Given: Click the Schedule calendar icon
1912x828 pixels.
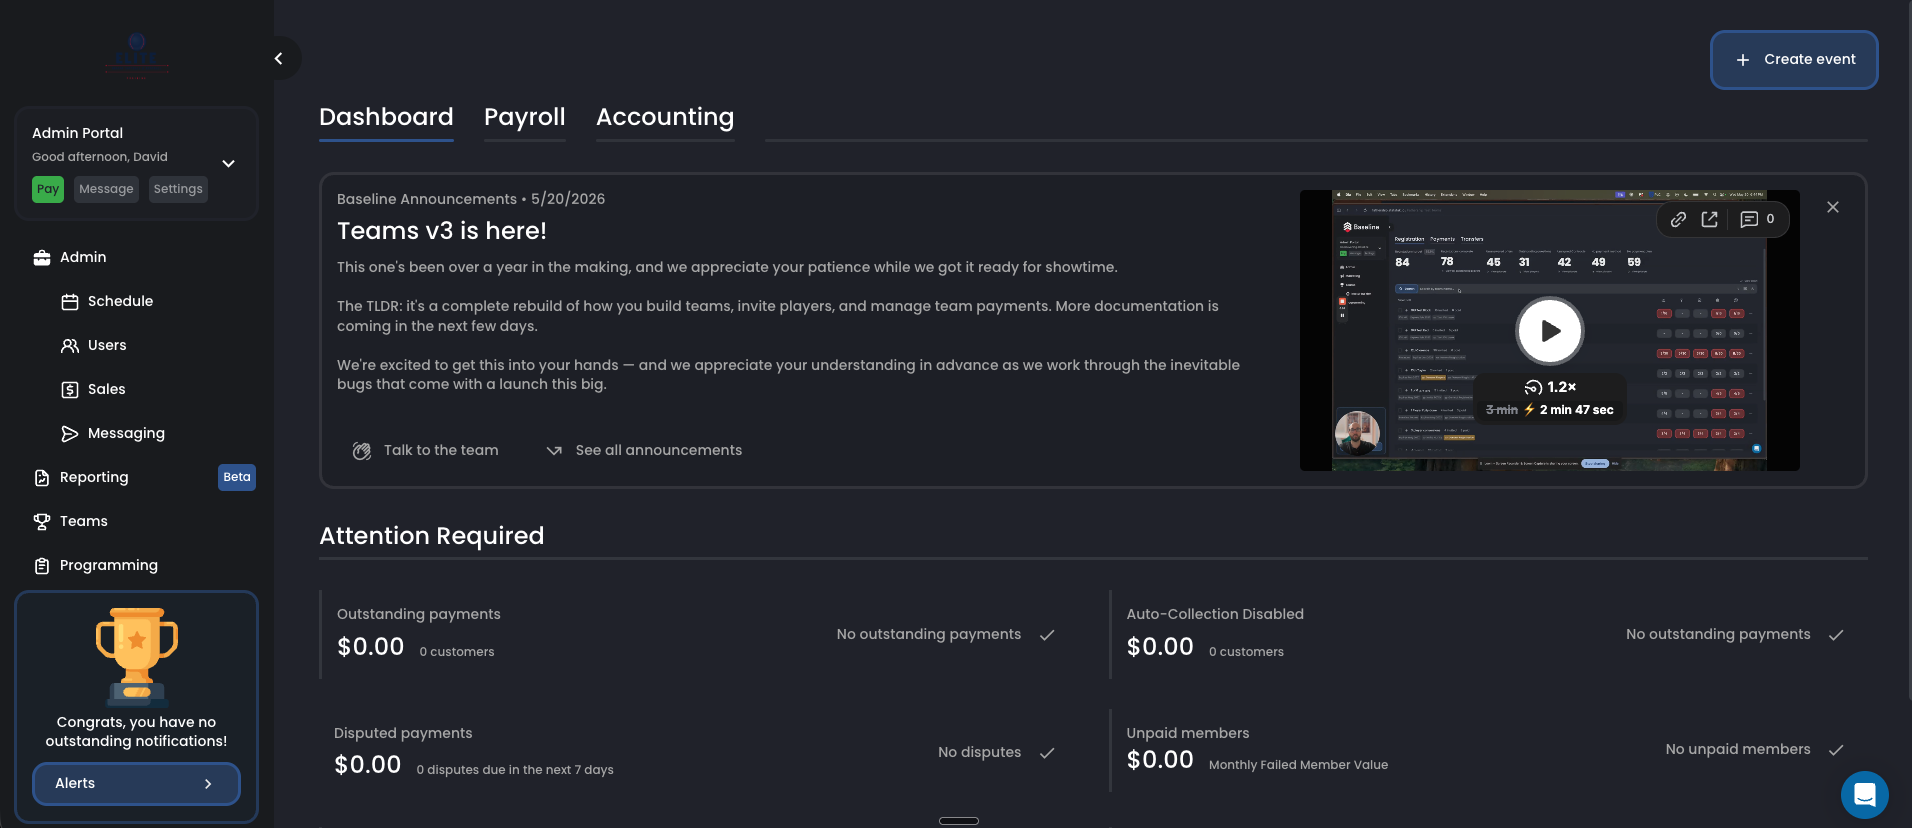Looking at the screenshot, I should click(70, 302).
